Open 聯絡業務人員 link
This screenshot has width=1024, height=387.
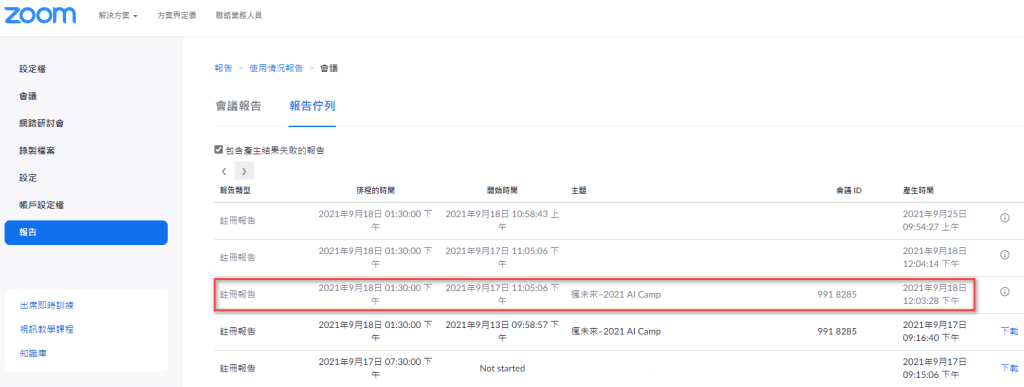[239, 15]
